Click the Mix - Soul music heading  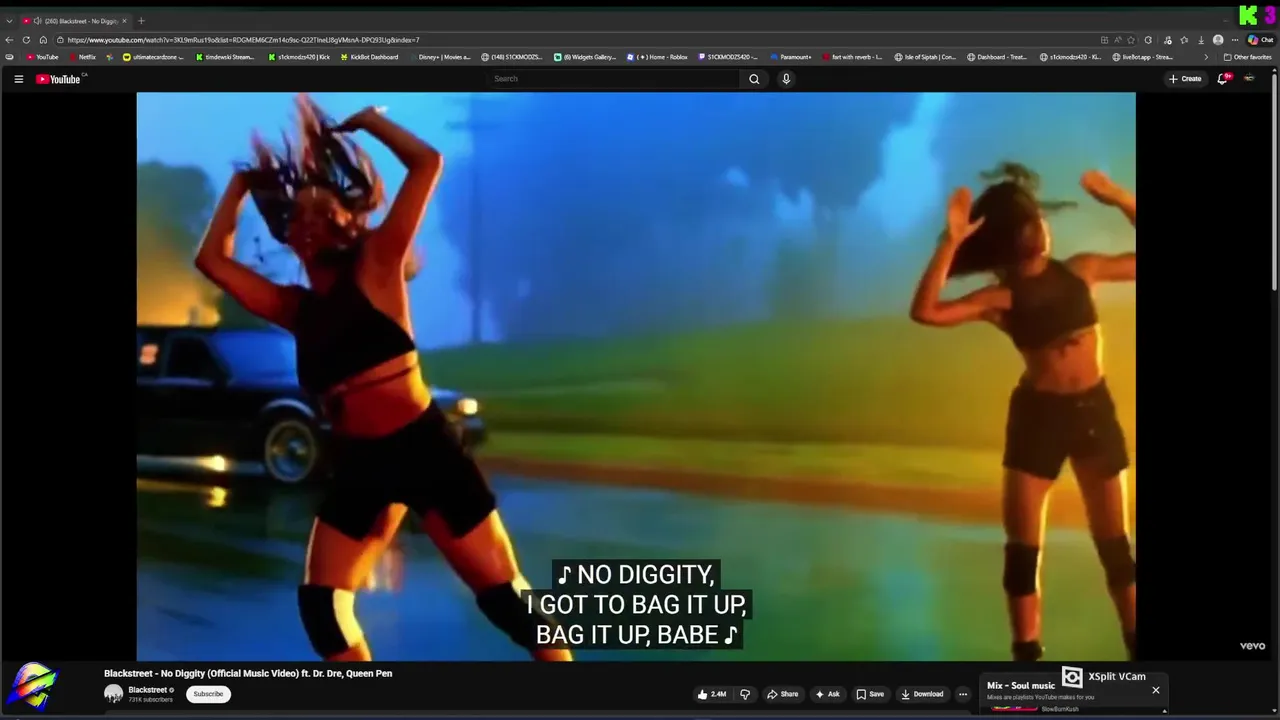(1021, 686)
